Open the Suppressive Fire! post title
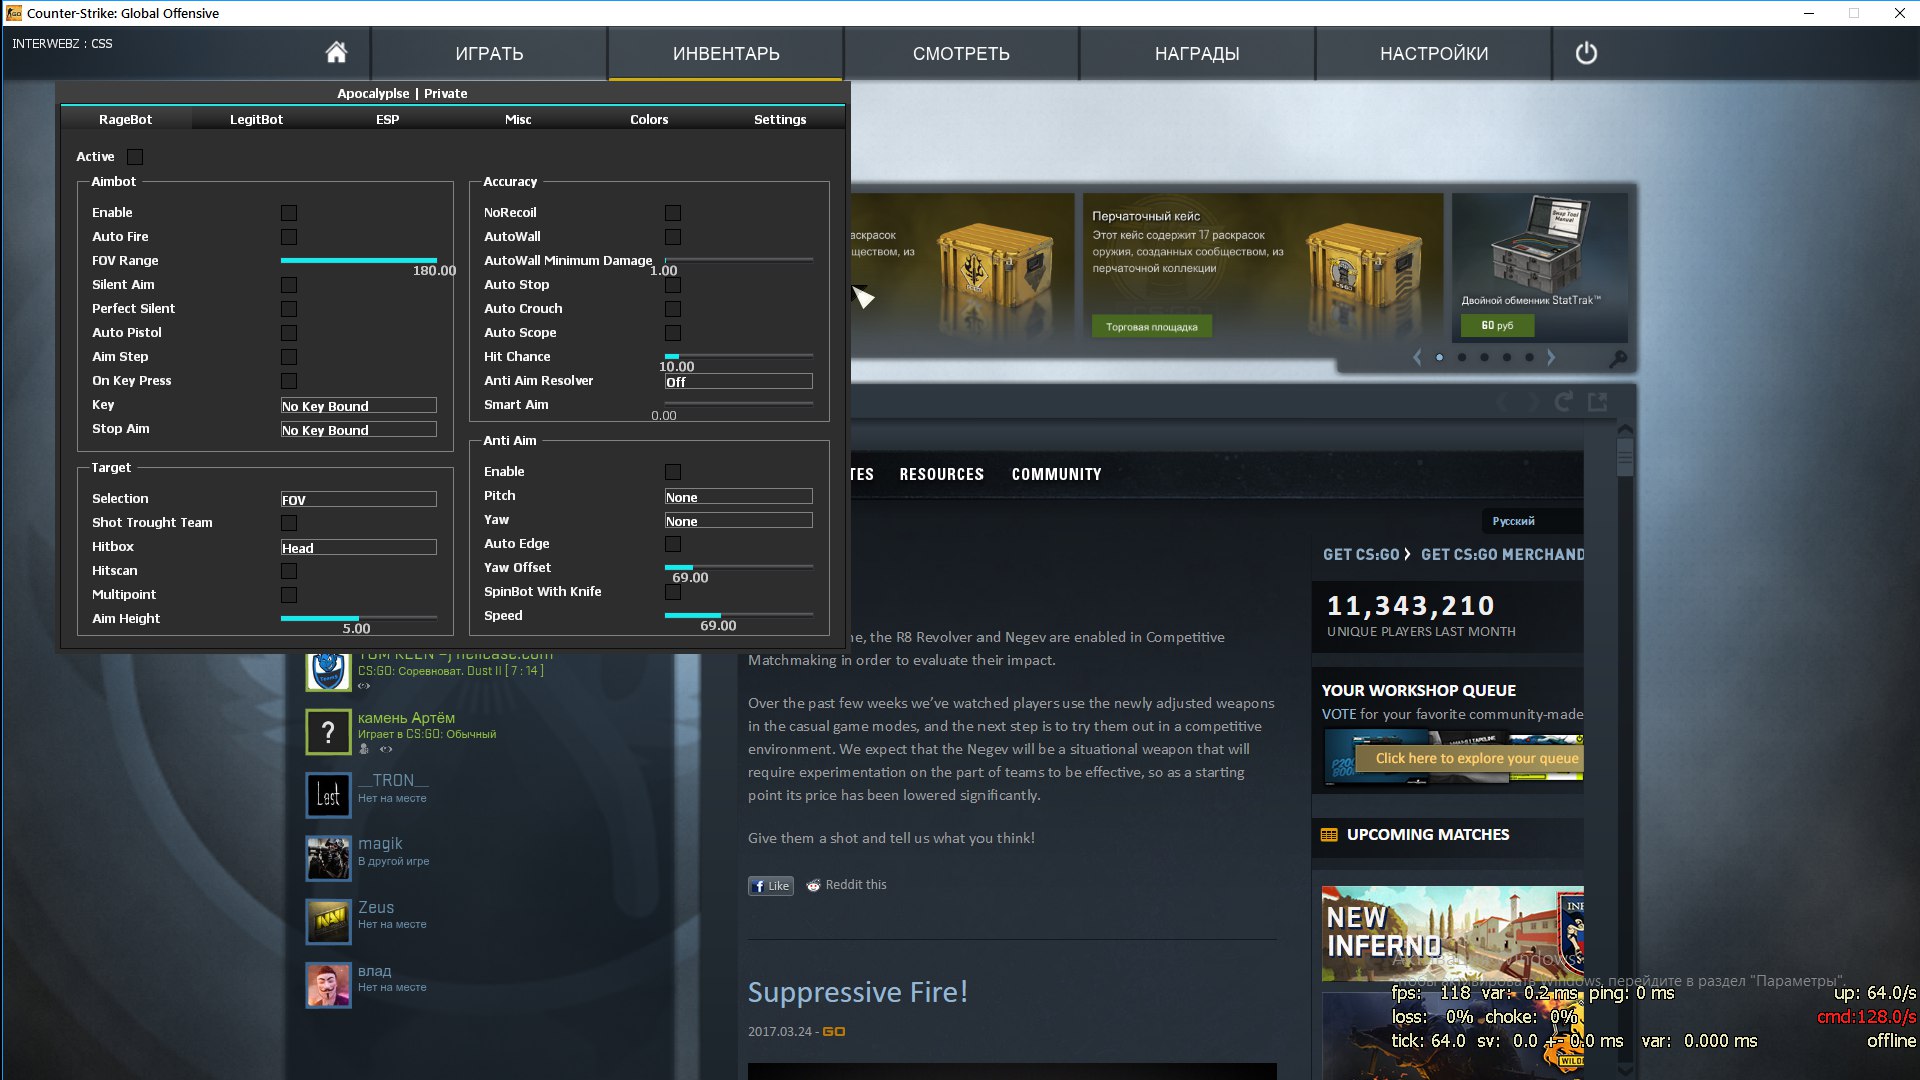Image resolution: width=1920 pixels, height=1080 pixels. point(858,992)
